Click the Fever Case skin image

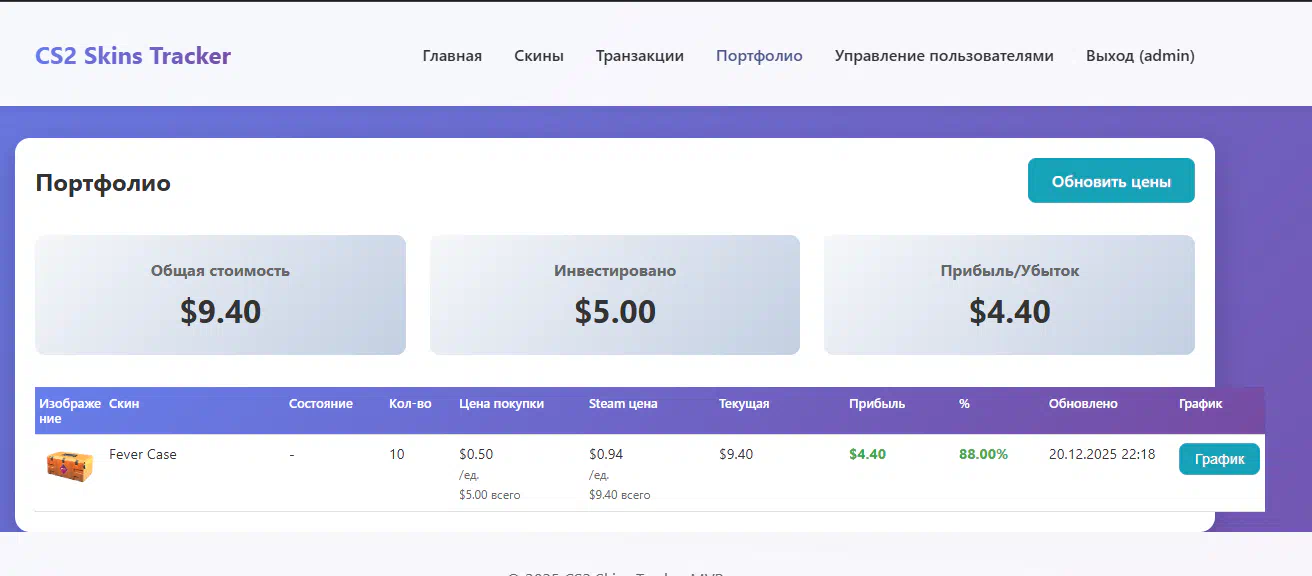click(x=70, y=466)
